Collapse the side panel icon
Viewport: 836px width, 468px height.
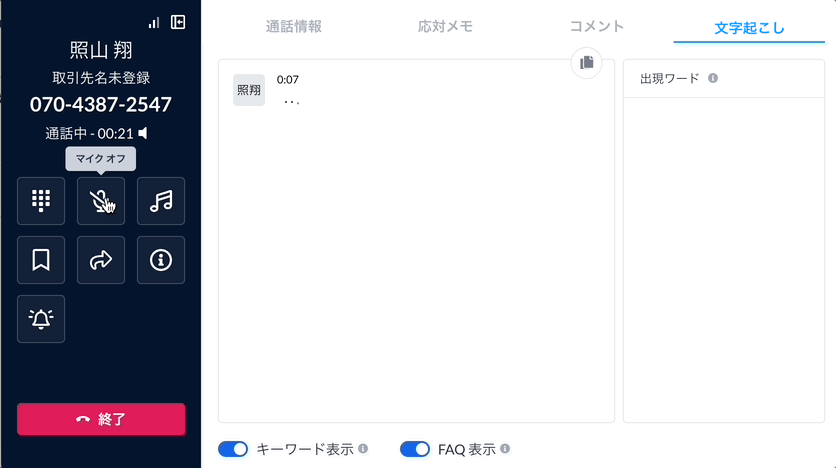(x=178, y=22)
